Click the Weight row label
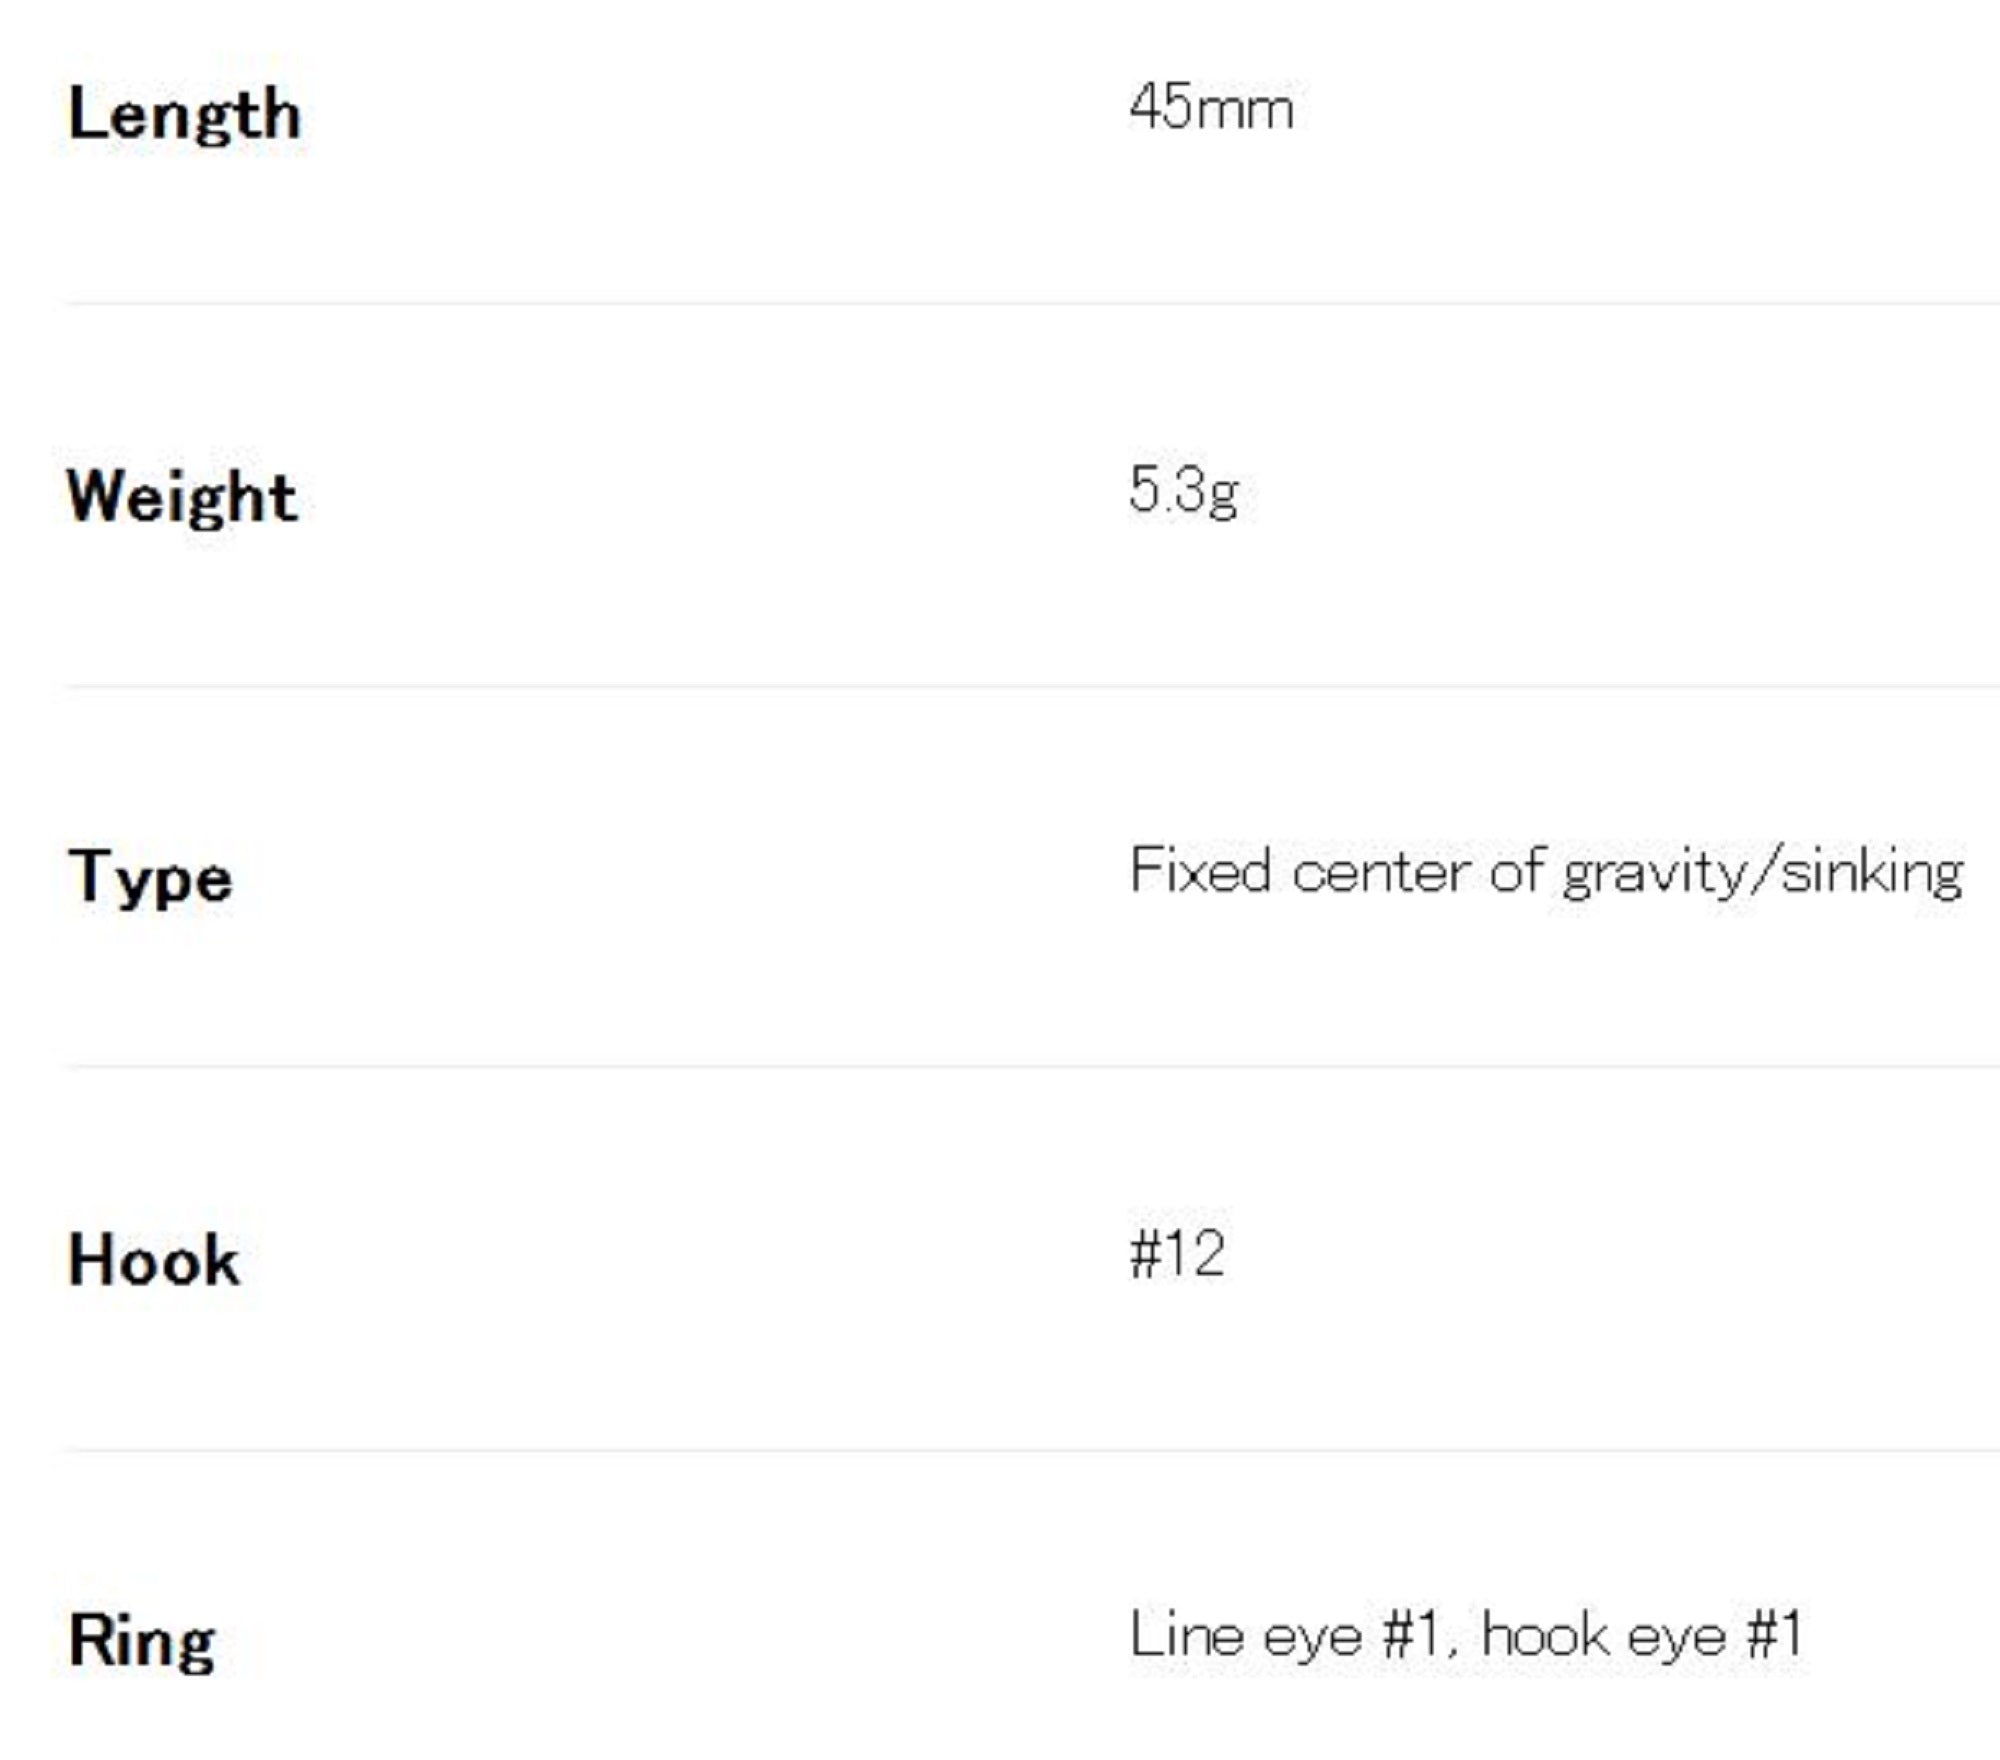This screenshot has height=1760, width=2000. click(182, 497)
